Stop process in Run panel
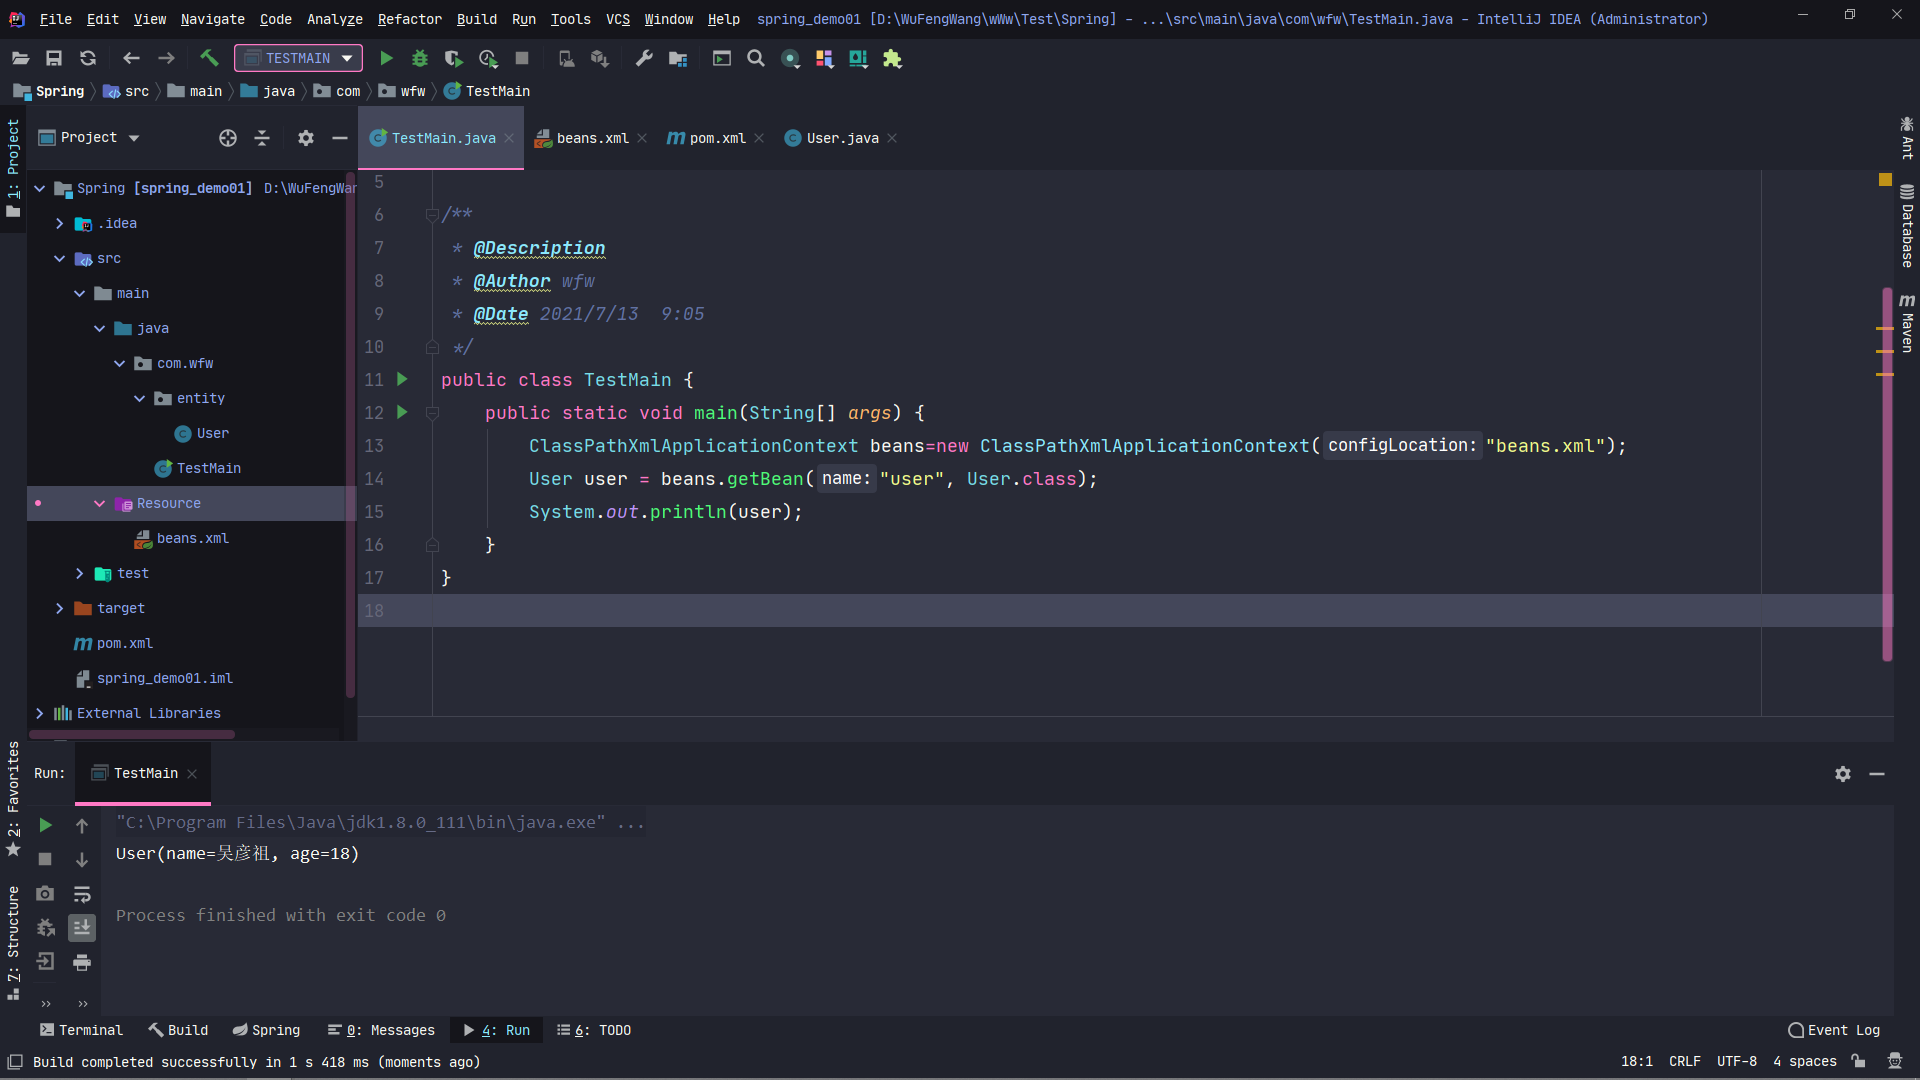Viewport: 1920px width, 1080px height. click(x=45, y=859)
